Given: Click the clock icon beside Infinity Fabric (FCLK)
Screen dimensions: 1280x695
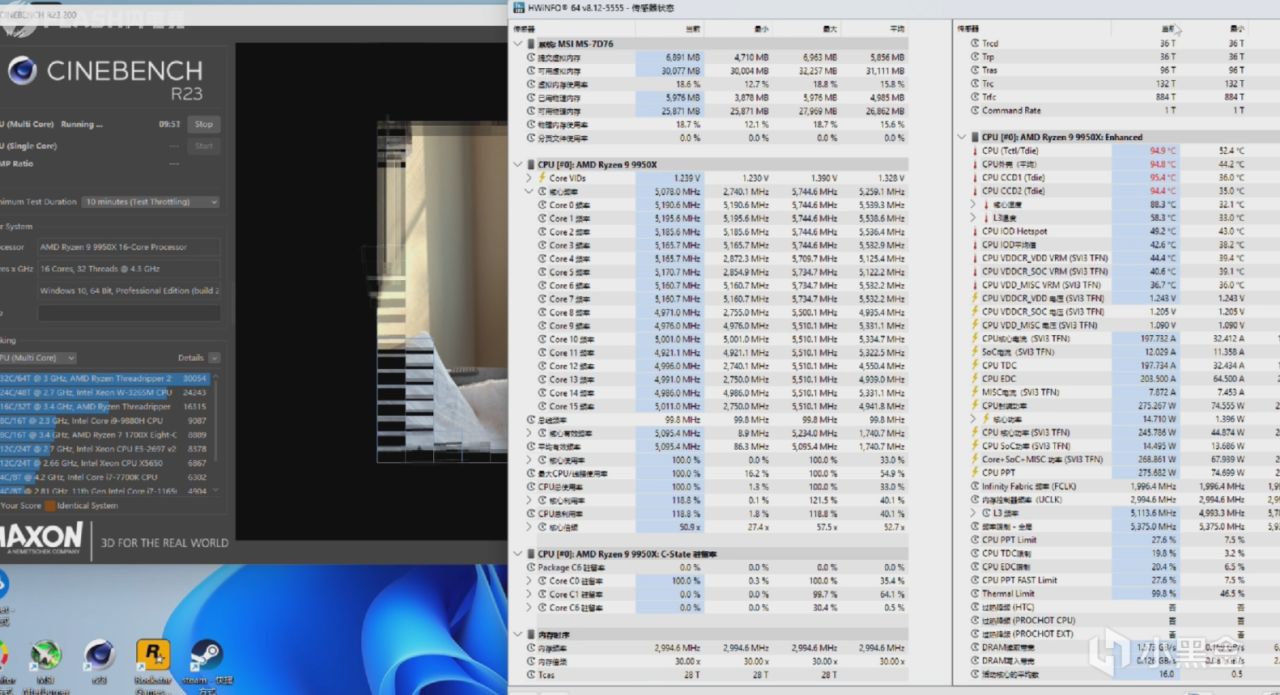Looking at the screenshot, I should pos(974,486).
